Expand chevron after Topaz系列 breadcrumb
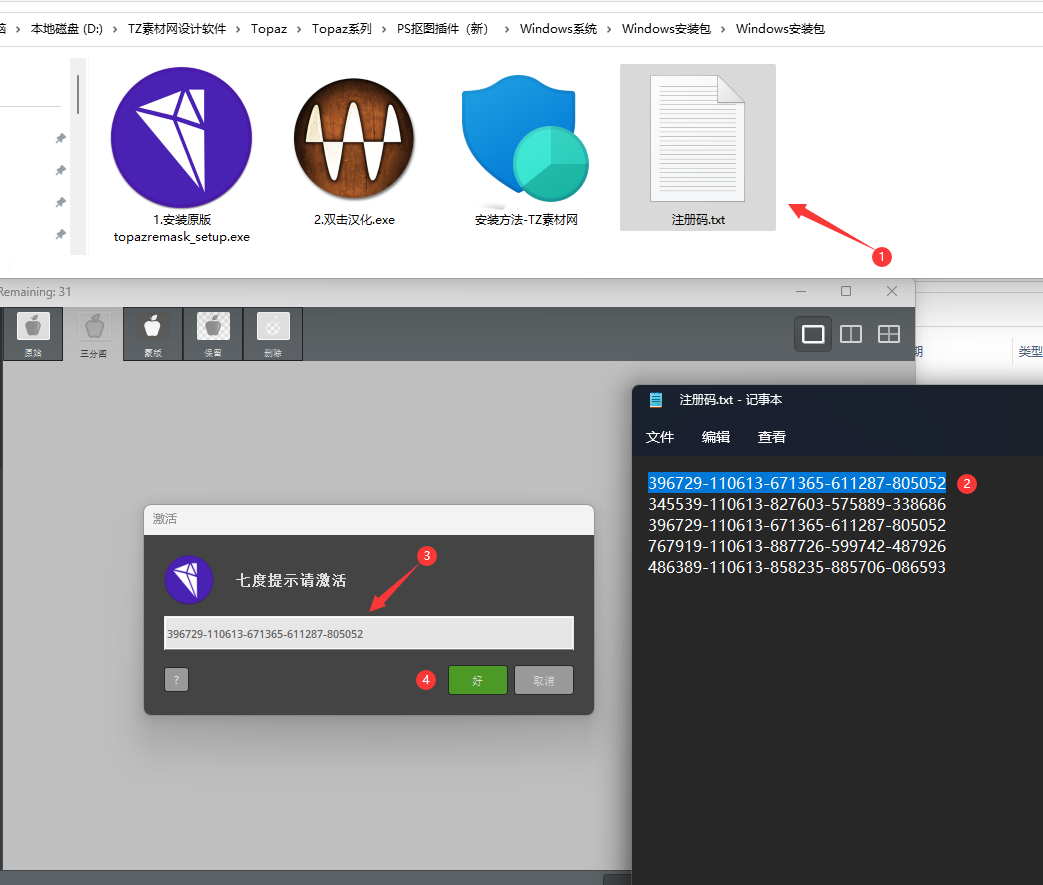Image resolution: width=1043 pixels, height=885 pixels. [x=384, y=29]
